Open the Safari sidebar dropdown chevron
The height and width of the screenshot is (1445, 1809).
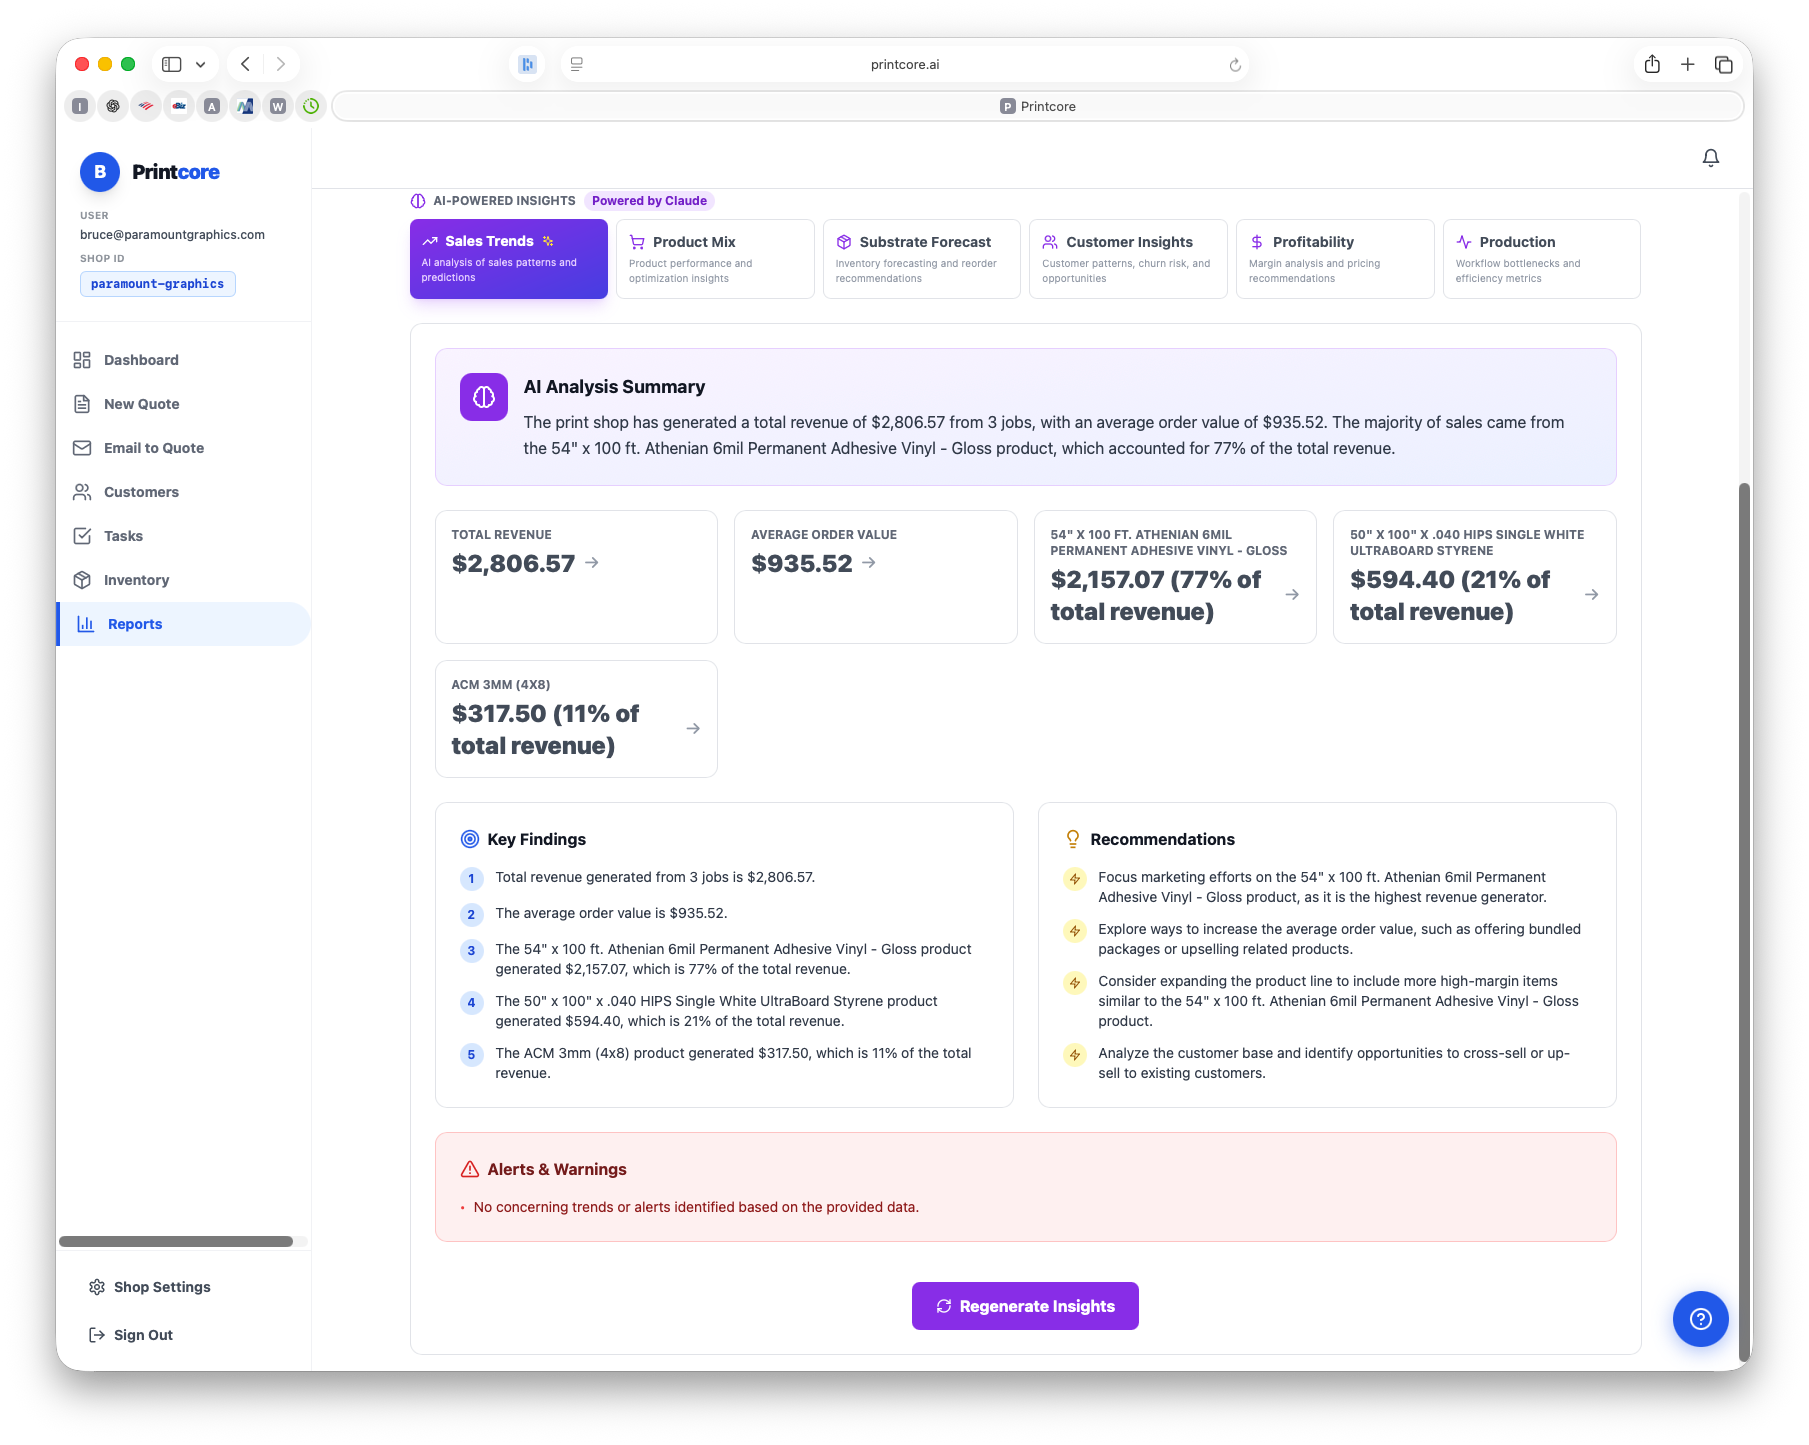tap(200, 63)
